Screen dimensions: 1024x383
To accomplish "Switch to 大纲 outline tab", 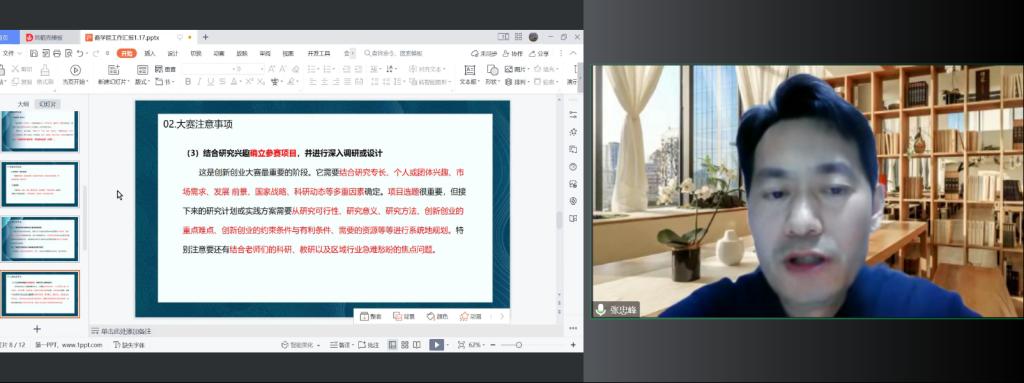I will coord(24,104).
